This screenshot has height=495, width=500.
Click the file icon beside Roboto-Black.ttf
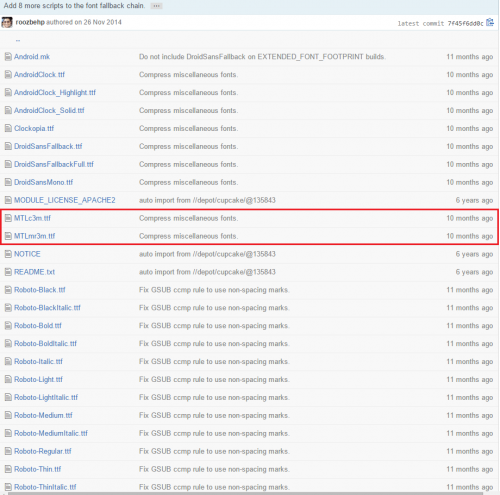point(8,290)
